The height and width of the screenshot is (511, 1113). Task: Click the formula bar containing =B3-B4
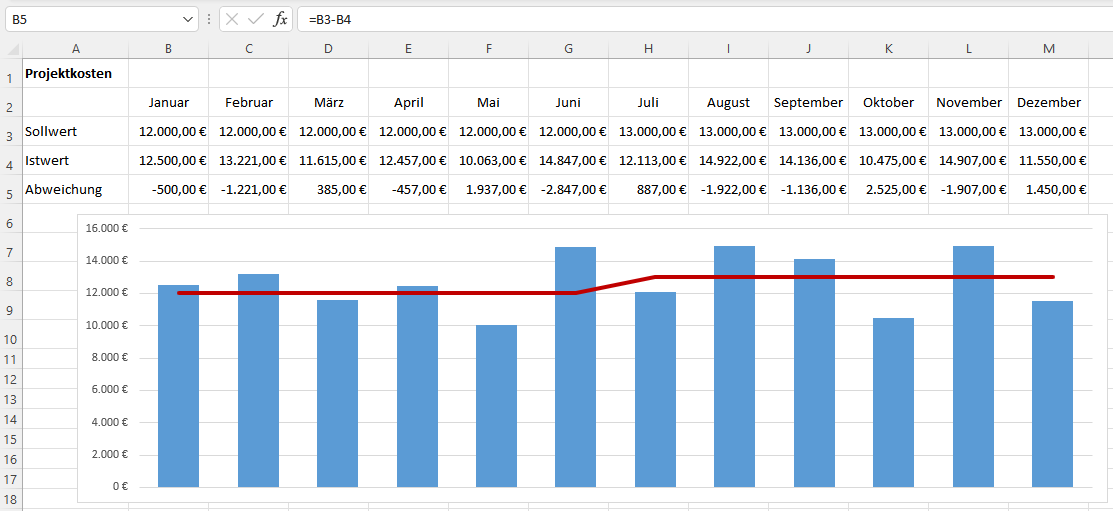[x=700, y=19]
